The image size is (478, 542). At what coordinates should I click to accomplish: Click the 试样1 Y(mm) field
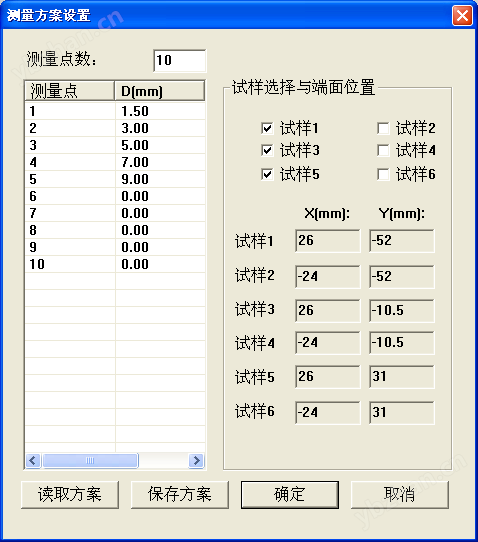[x=402, y=241]
